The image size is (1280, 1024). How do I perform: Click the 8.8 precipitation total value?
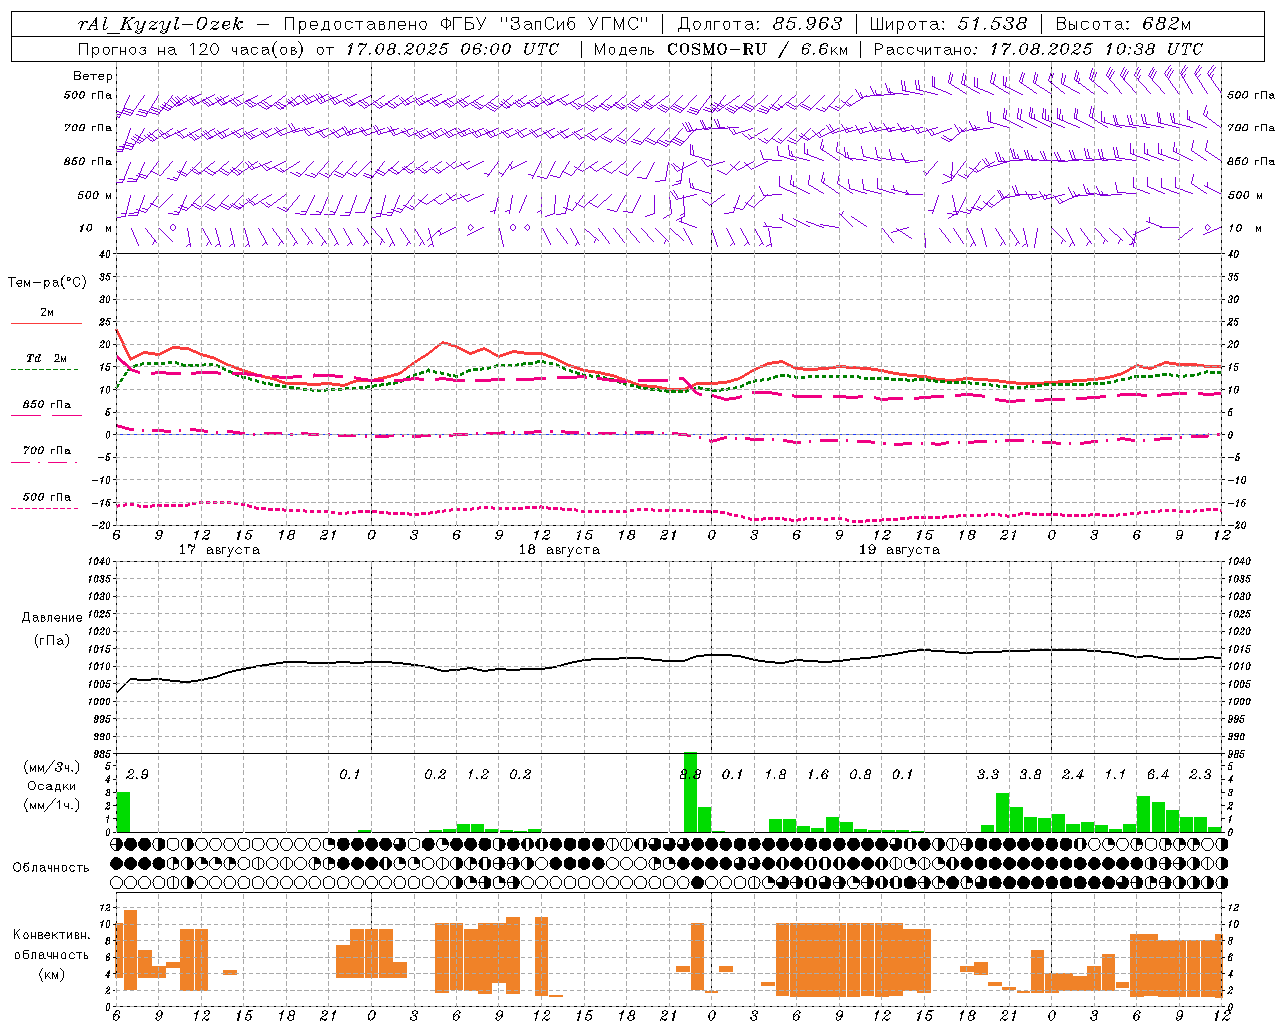[x=690, y=775]
